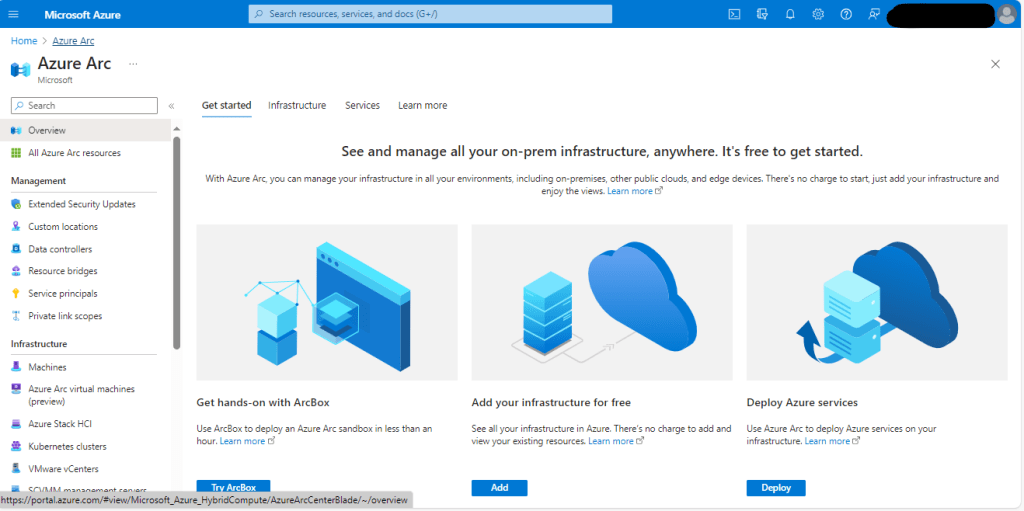Go to Home breadcrumb link
This screenshot has height=511, width=1024.
click(23, 41)
